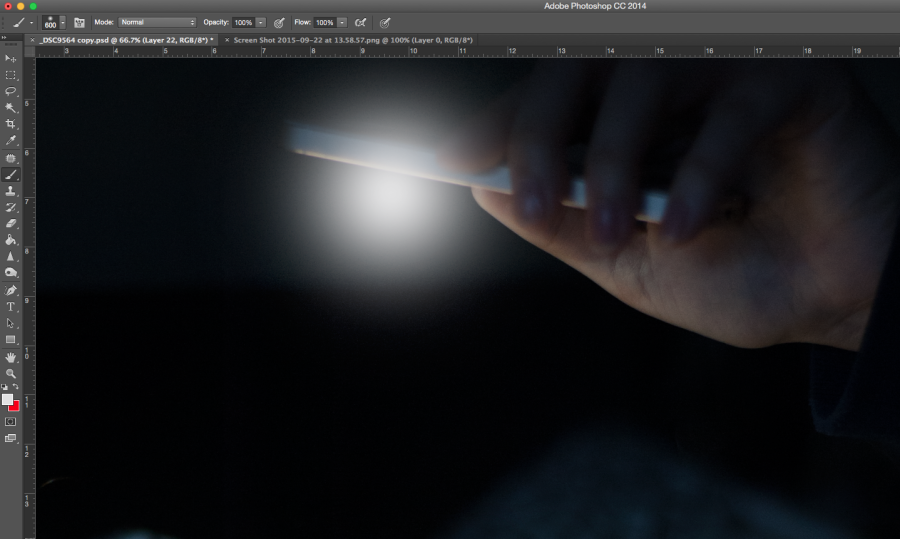The width and height of the screenshot is (900, 539).
Task: Close the Screen Shot png document tab
Action: tap(227, 40)
